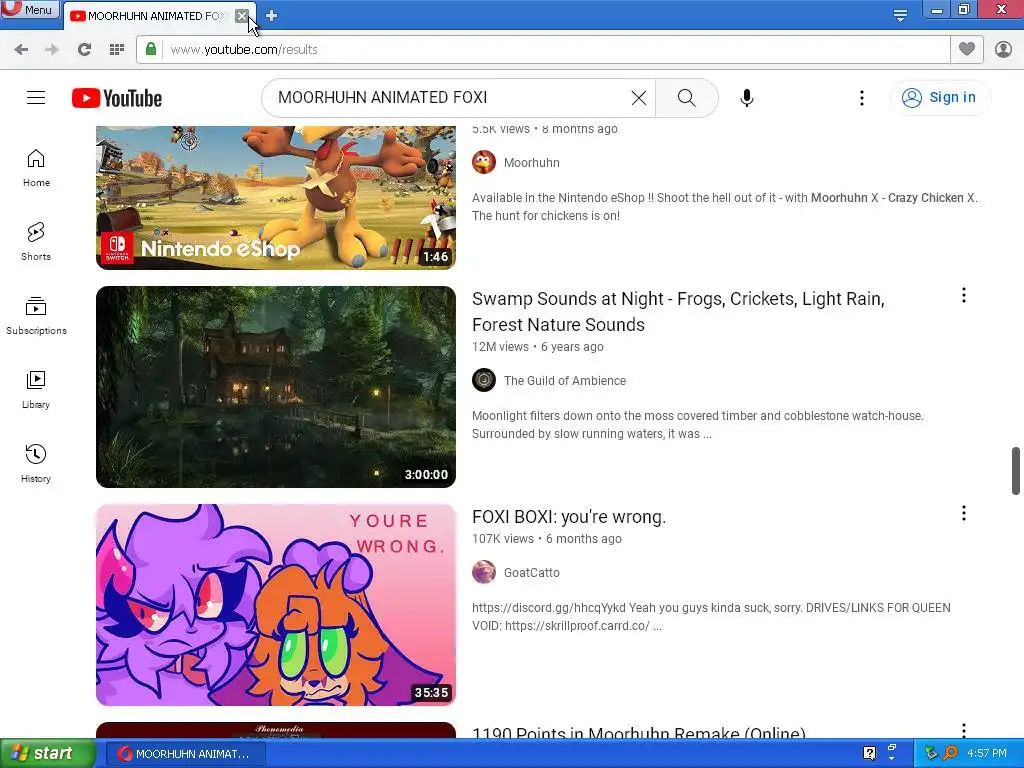Viewport: 1024px width, 768px height.
Task: Reload the current page
Action: tap(84, 50)
